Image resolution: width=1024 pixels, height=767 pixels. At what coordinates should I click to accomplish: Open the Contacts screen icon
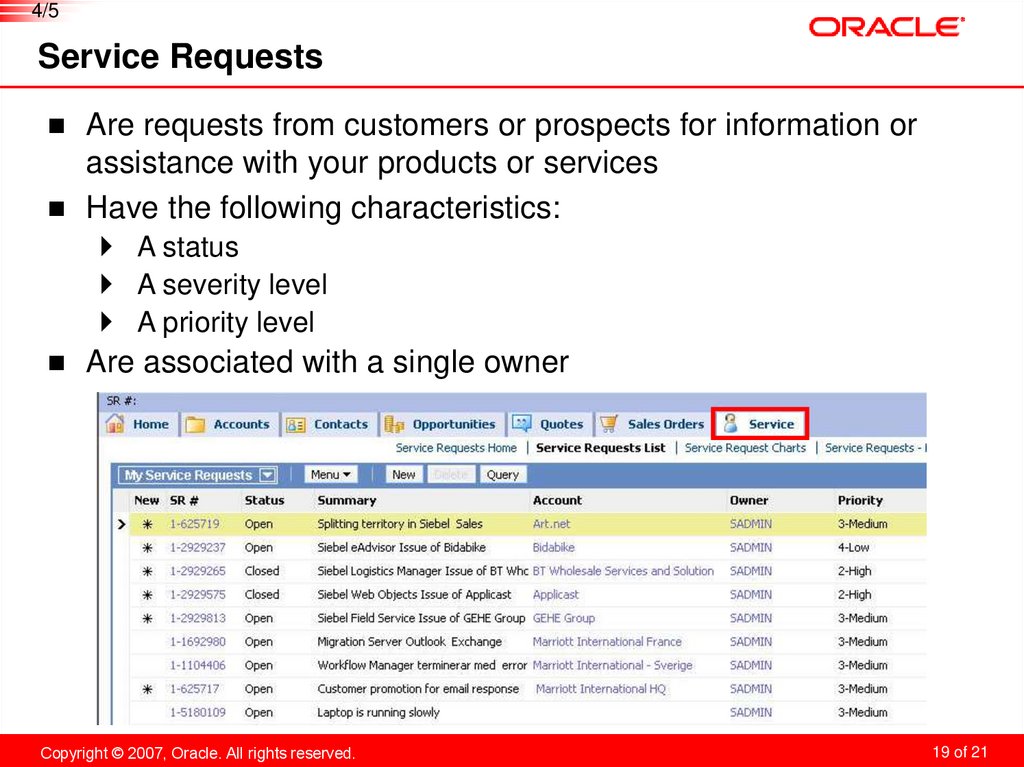[x=298, y=423]
